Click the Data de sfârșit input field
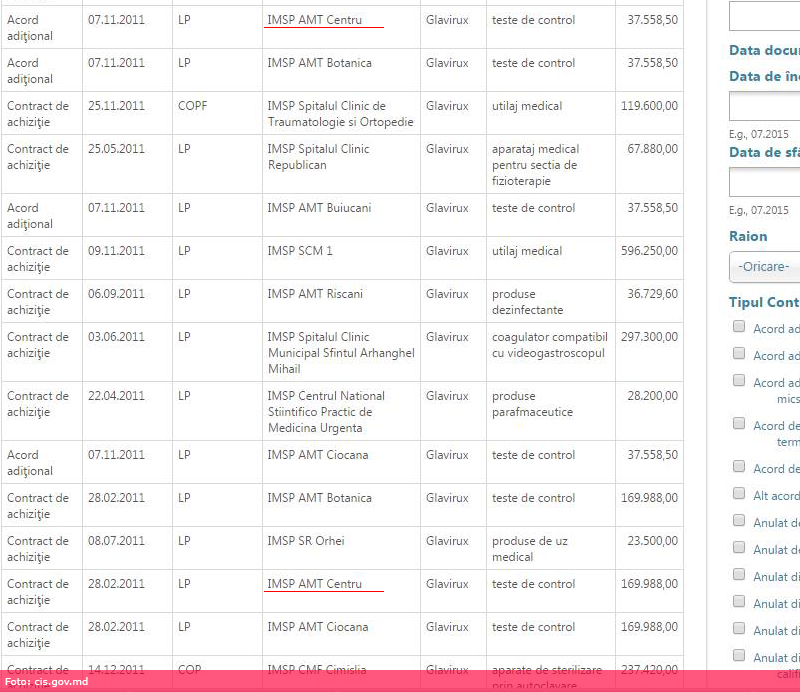The height and width of the screenshot is (692, 800). pyautogui.click(x=765, y=182)
